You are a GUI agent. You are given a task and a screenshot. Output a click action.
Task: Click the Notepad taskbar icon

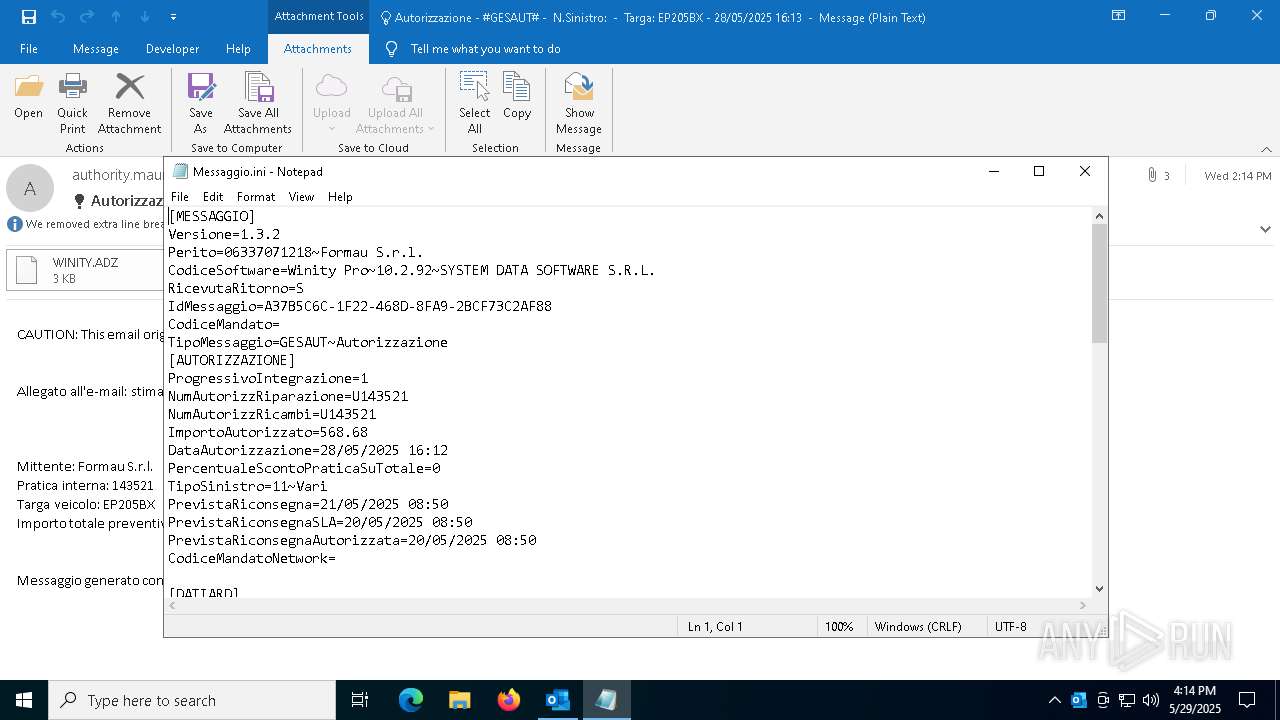tap(606, 700)
